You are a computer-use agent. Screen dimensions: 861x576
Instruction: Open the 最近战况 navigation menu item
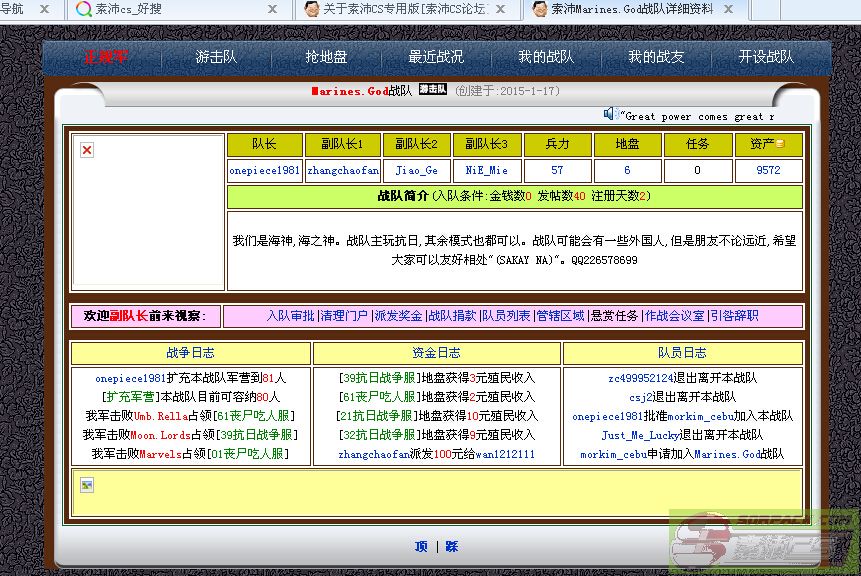click(436, 57)
